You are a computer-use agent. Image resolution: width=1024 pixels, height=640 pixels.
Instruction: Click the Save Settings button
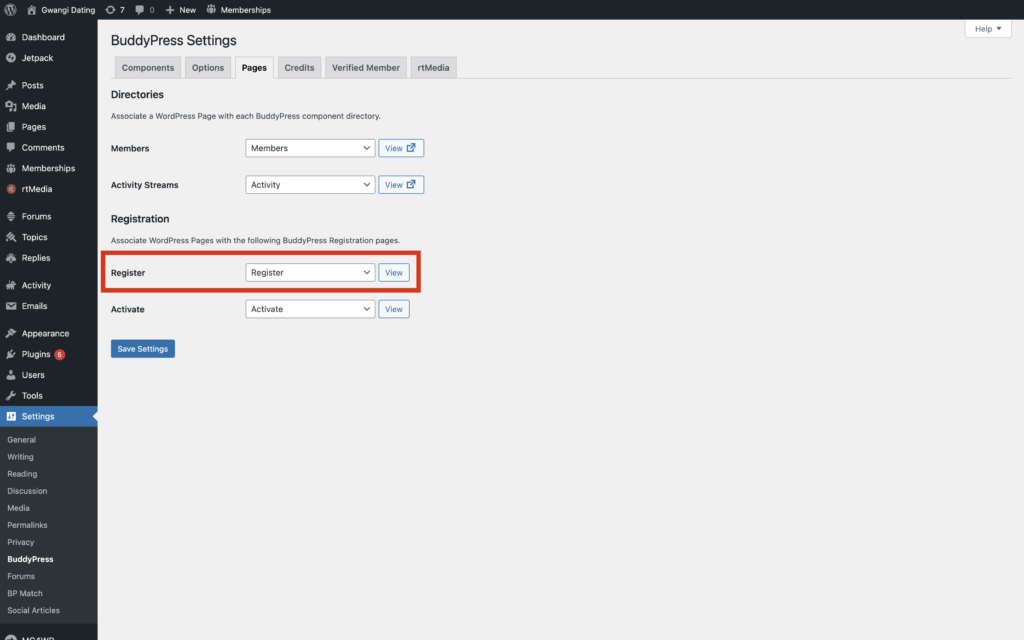coord(142,349)
